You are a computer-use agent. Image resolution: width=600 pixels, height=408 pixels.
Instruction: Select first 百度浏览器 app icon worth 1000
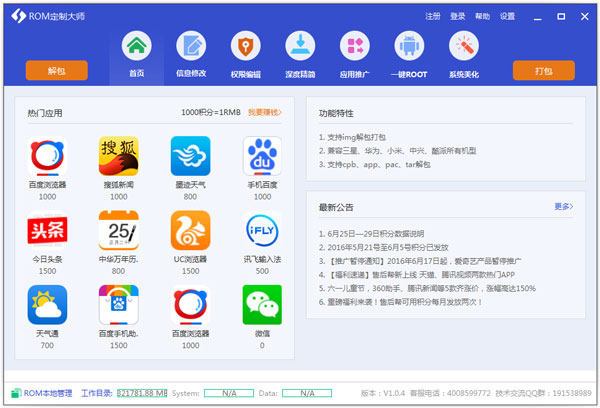coord(47,156)
